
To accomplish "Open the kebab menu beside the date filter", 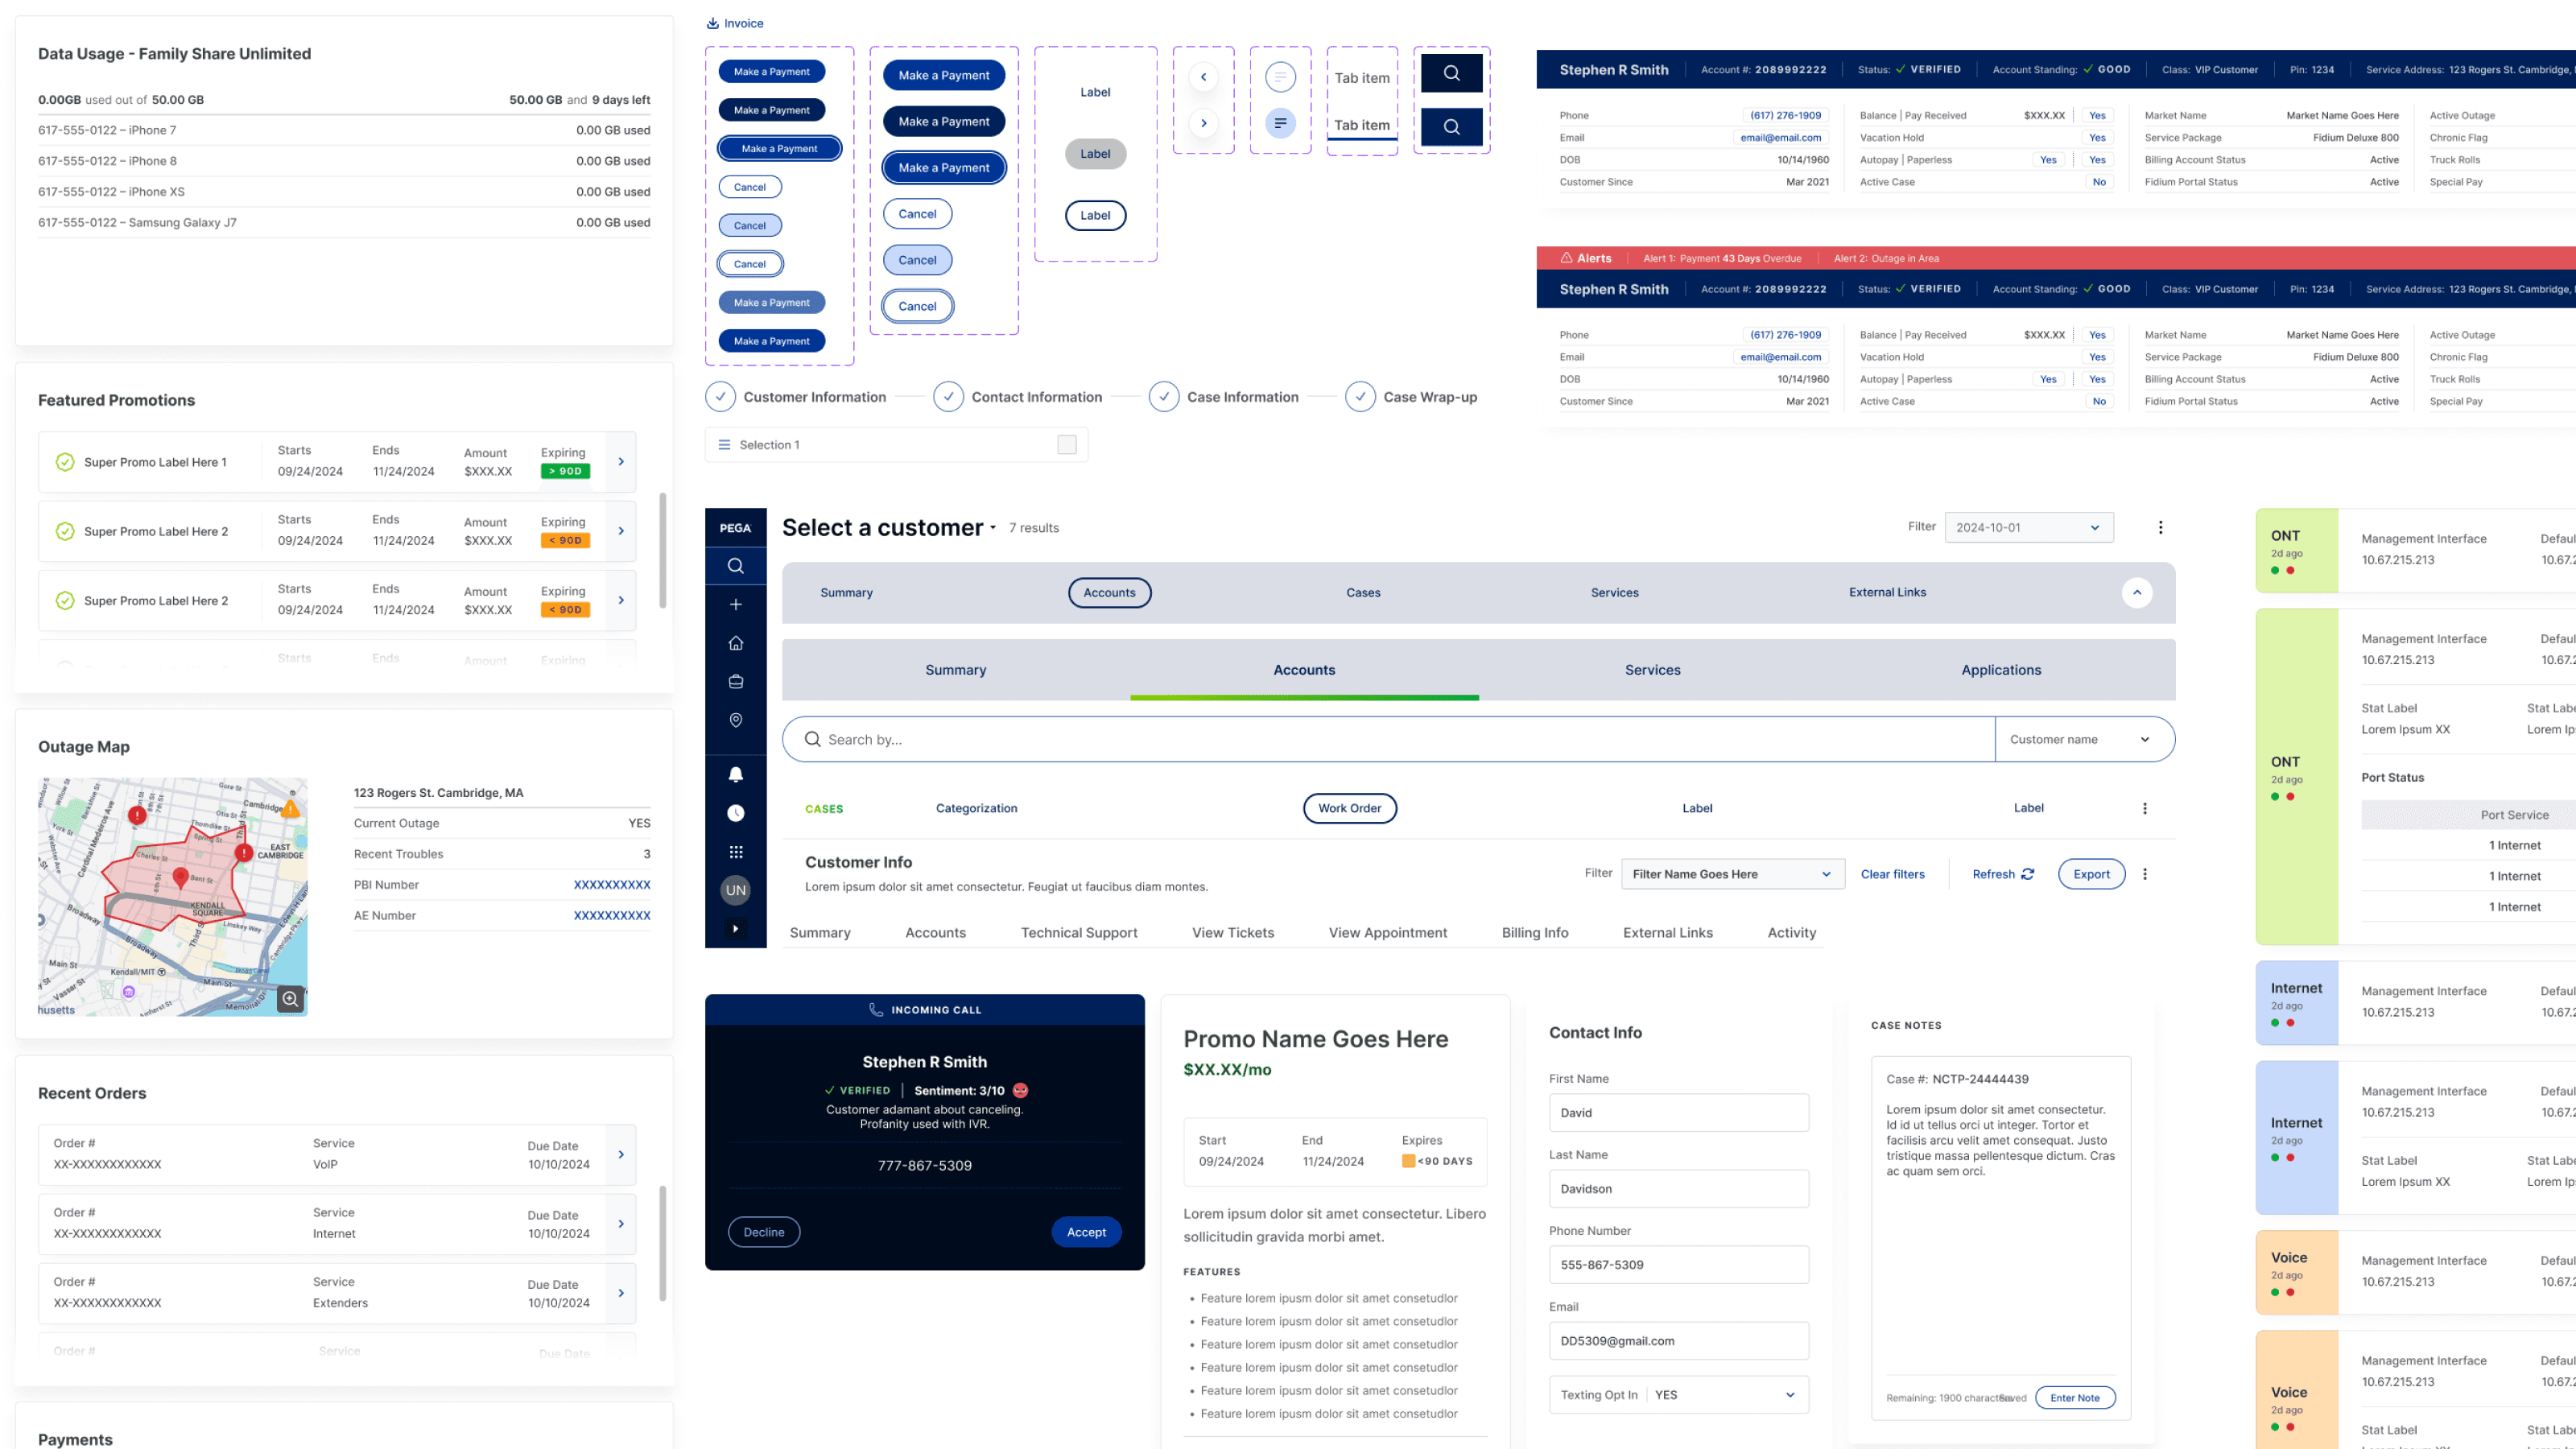I will pos(2160,528).
